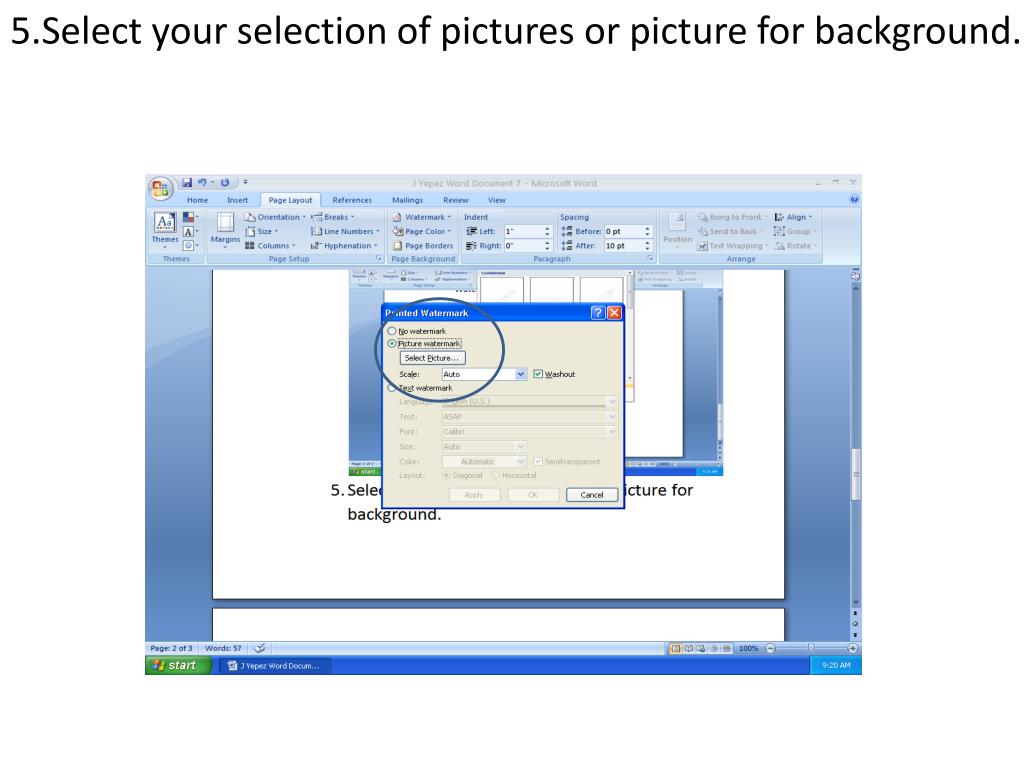Screen dimensions: 1024x768
Task: Click Select Picture button
Action: [432, 358]
